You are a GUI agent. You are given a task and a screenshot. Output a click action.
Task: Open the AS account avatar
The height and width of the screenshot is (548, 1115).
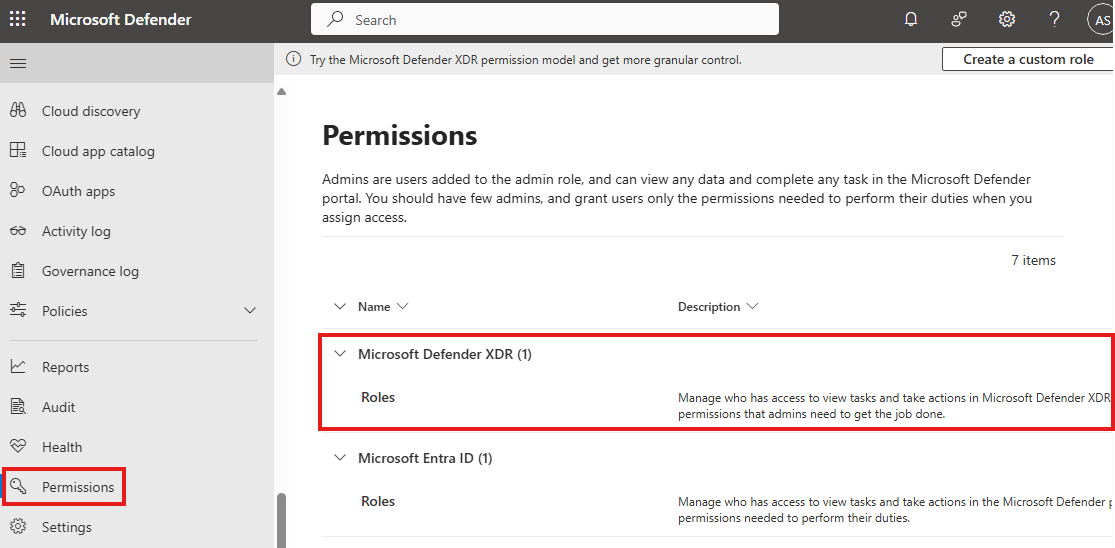pyautogui.click(x=1101, y=20)
